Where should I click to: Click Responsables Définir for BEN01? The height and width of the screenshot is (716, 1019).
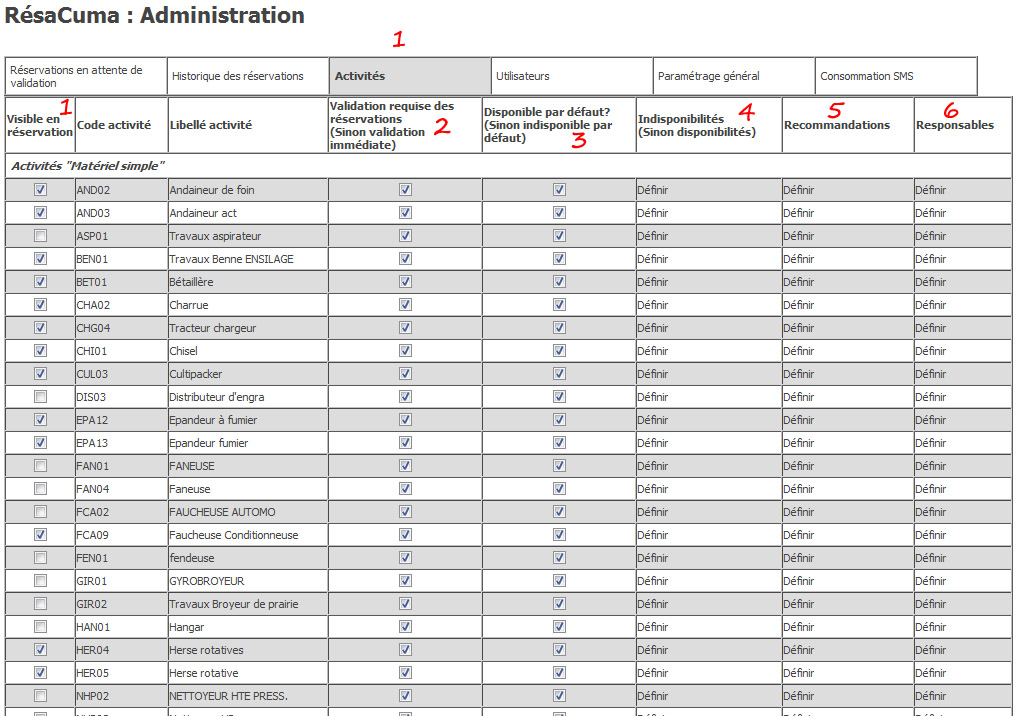click(931, 259)
